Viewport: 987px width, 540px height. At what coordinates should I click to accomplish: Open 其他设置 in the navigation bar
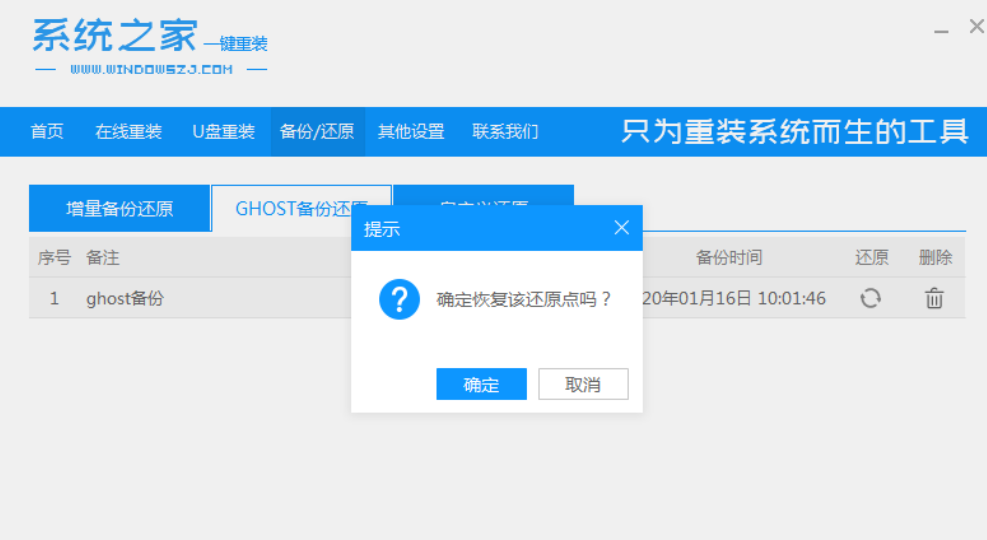click(x=410, y=132)
